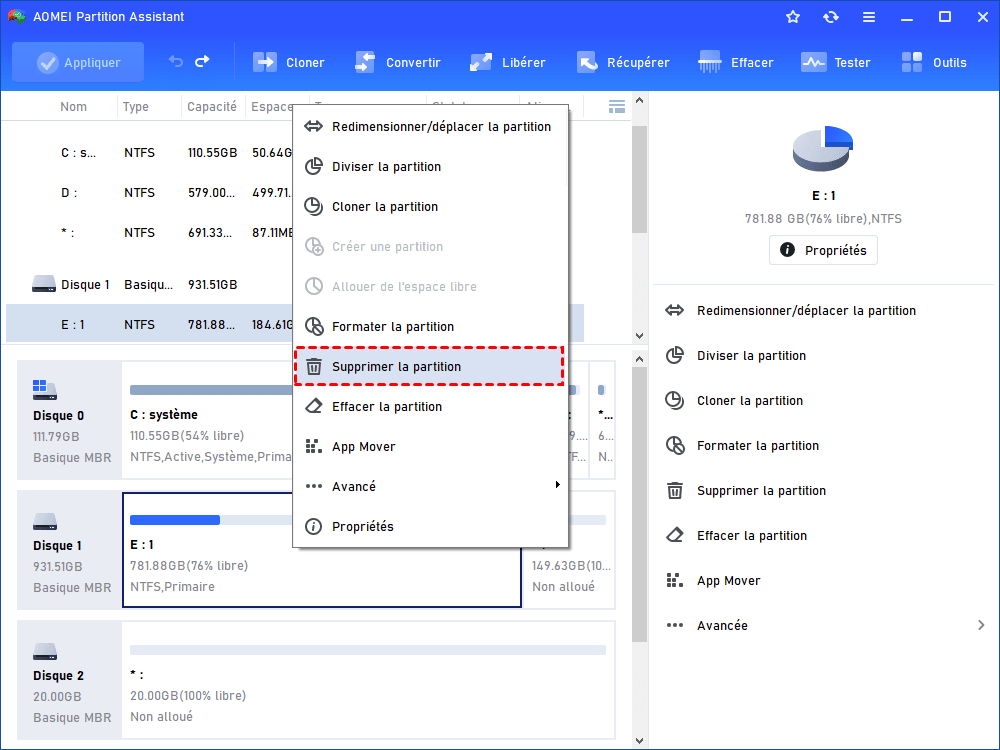Choose Diviser la partition in context menu
This screenshot has width=1000, height=750.
430,166
